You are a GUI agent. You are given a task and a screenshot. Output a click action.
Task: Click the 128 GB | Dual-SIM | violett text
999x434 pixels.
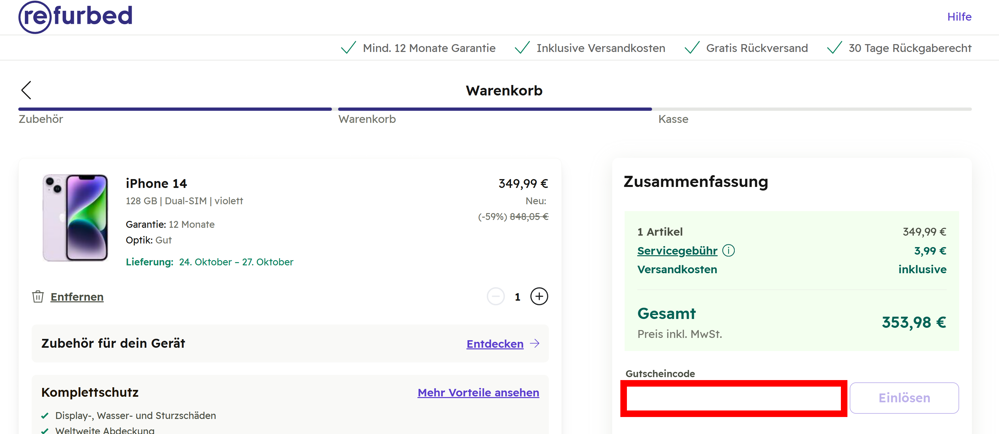point(185,201)
